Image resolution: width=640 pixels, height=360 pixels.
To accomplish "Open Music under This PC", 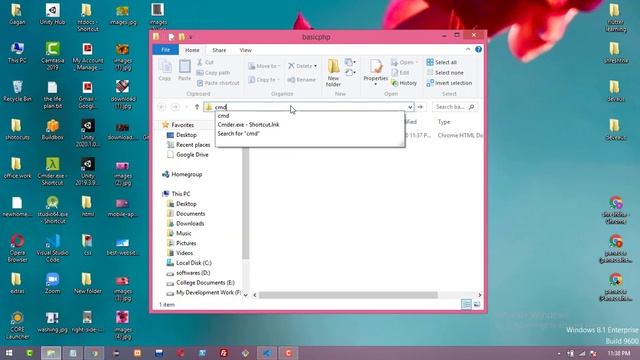I will [x=183, y=233].
